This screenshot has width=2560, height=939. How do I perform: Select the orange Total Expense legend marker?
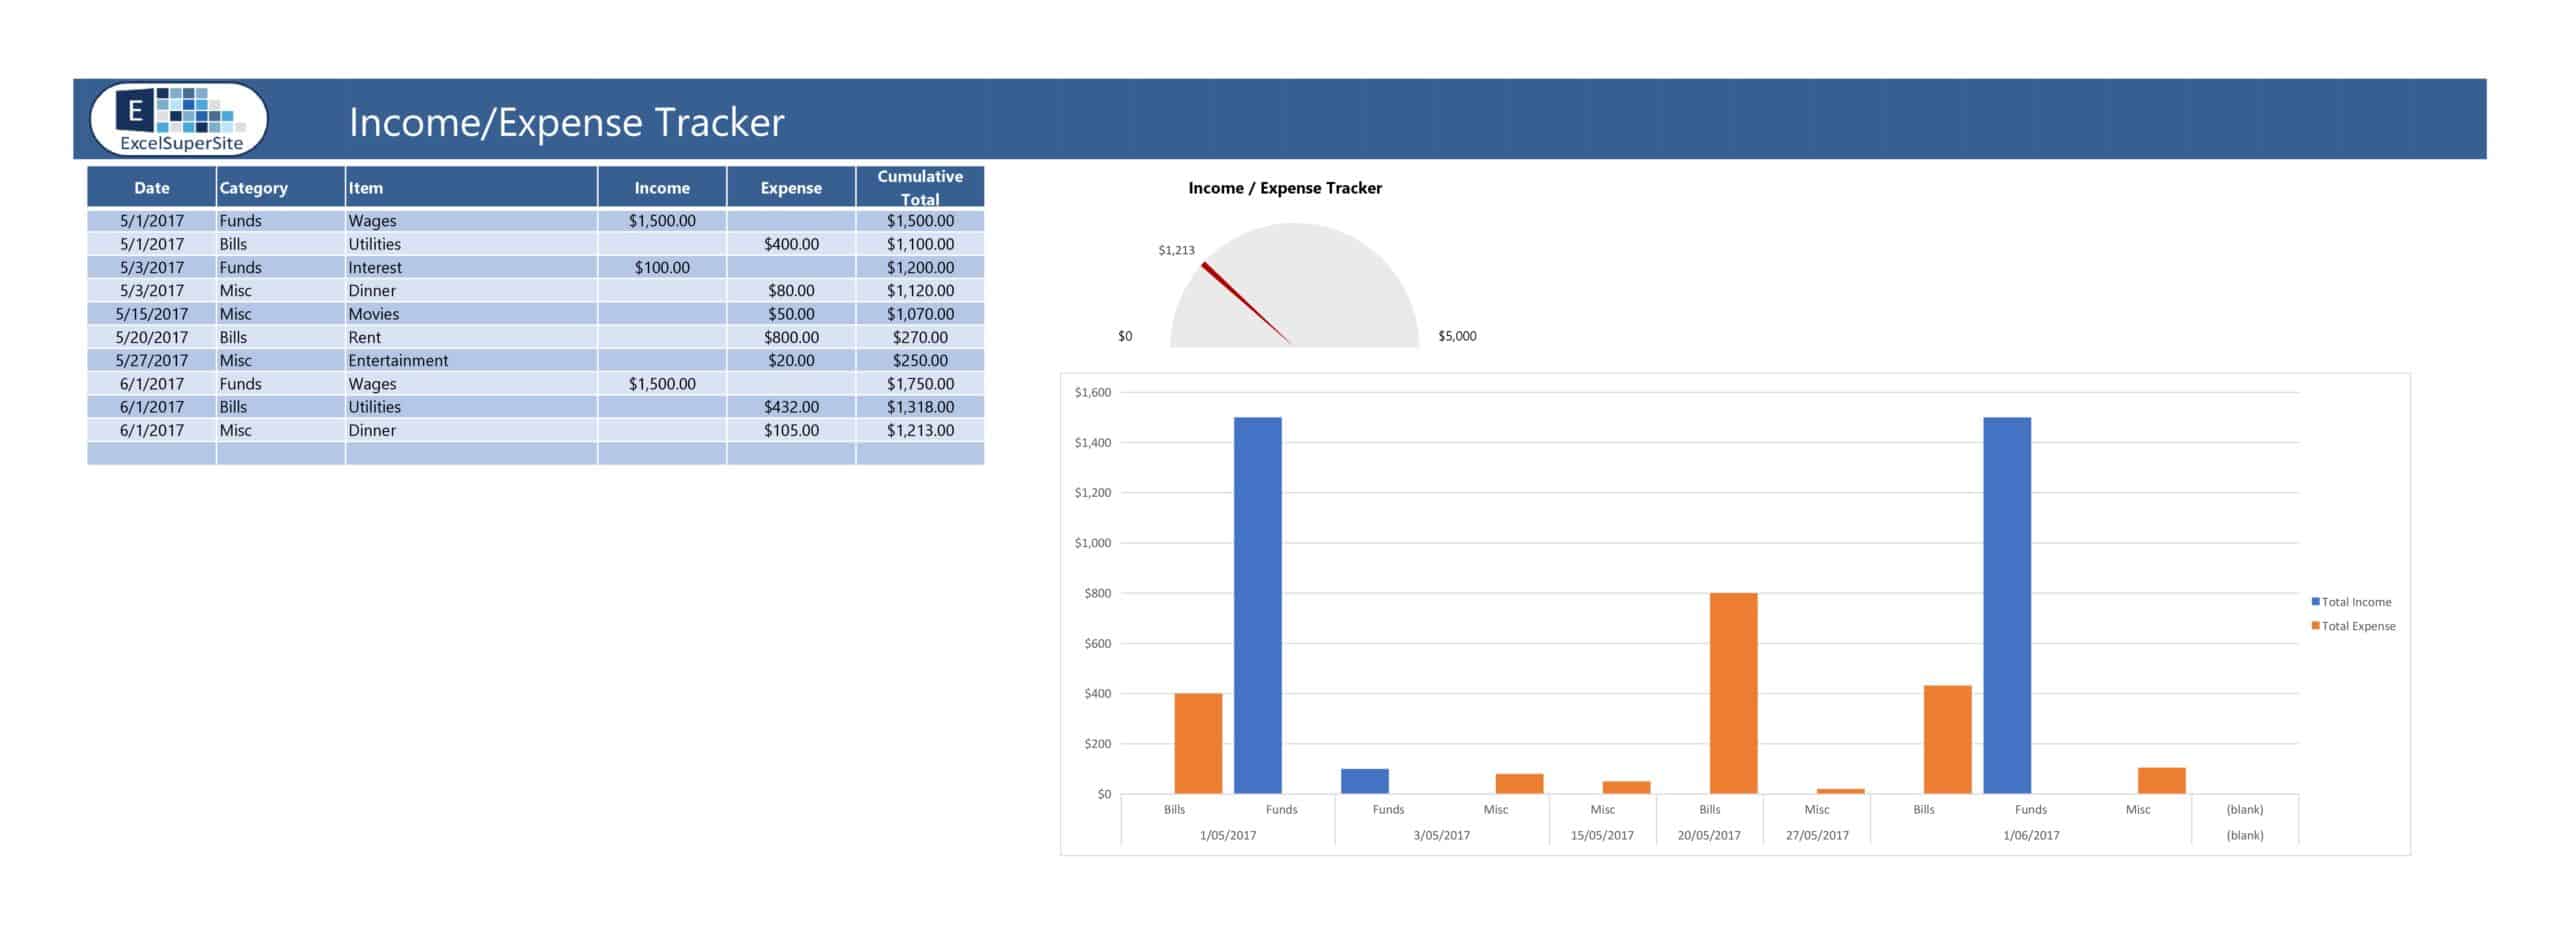pos(2317,625)
